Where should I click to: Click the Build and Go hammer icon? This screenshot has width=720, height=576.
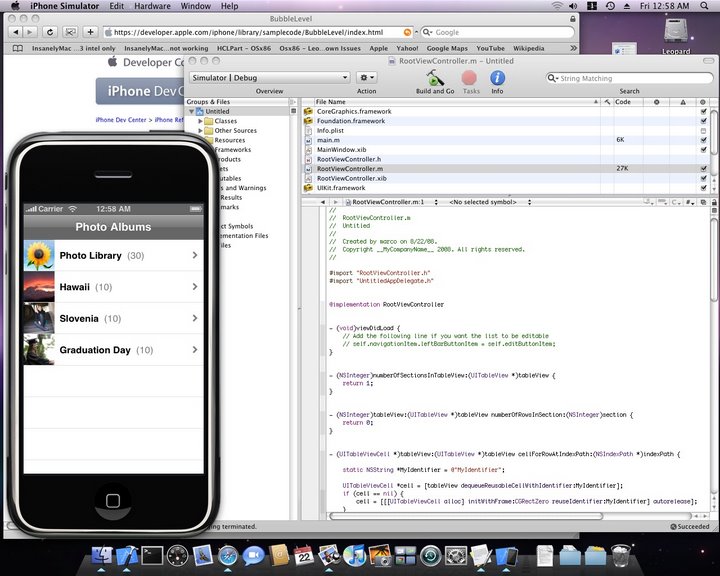(434, 78)
